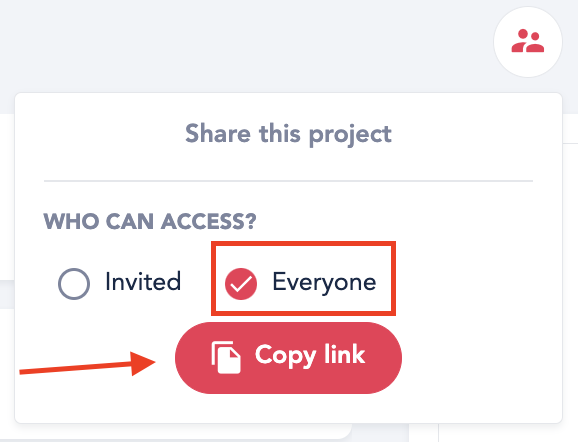The image size is (578, 442).
Task: Click the Share this project heading
Action: pyautogui.click(x=288, y=134)
